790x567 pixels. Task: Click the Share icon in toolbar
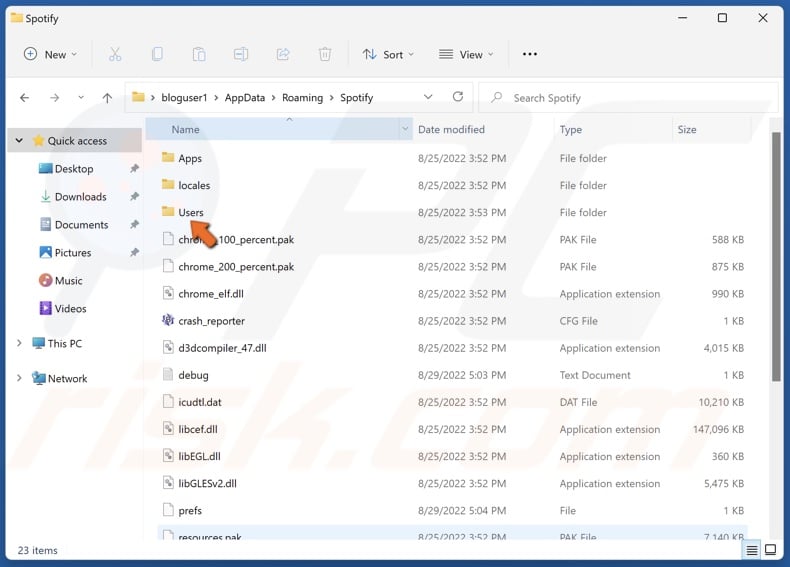[283, 54]
